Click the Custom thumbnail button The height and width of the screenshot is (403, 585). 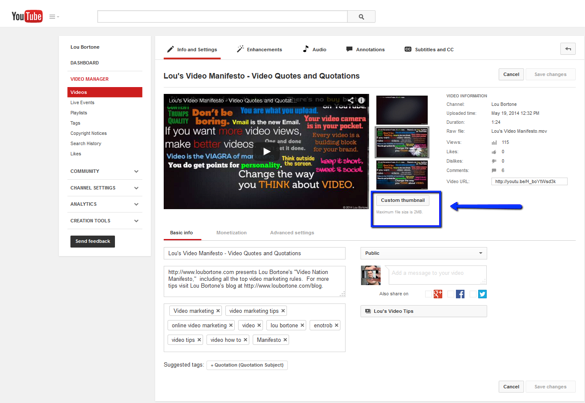point(403,200)
